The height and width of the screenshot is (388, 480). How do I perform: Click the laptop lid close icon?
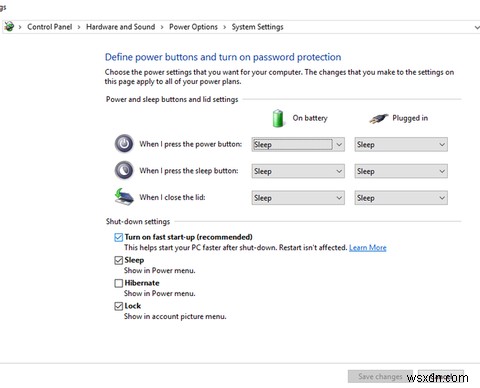point(124,197)
